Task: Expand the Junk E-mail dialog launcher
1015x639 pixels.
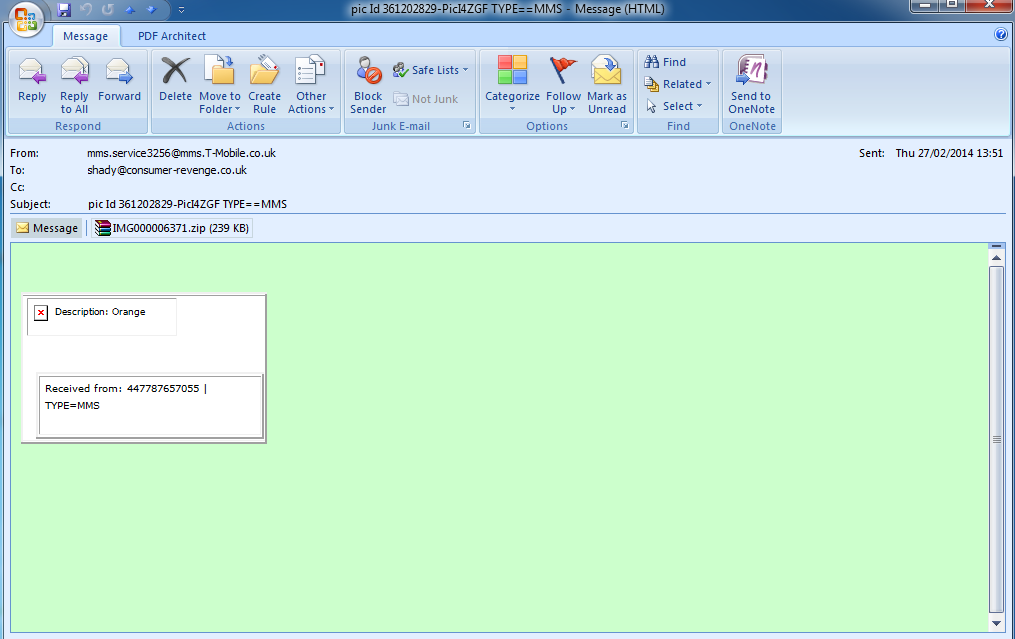Action: pyautogui.click(x=466, y=126)
